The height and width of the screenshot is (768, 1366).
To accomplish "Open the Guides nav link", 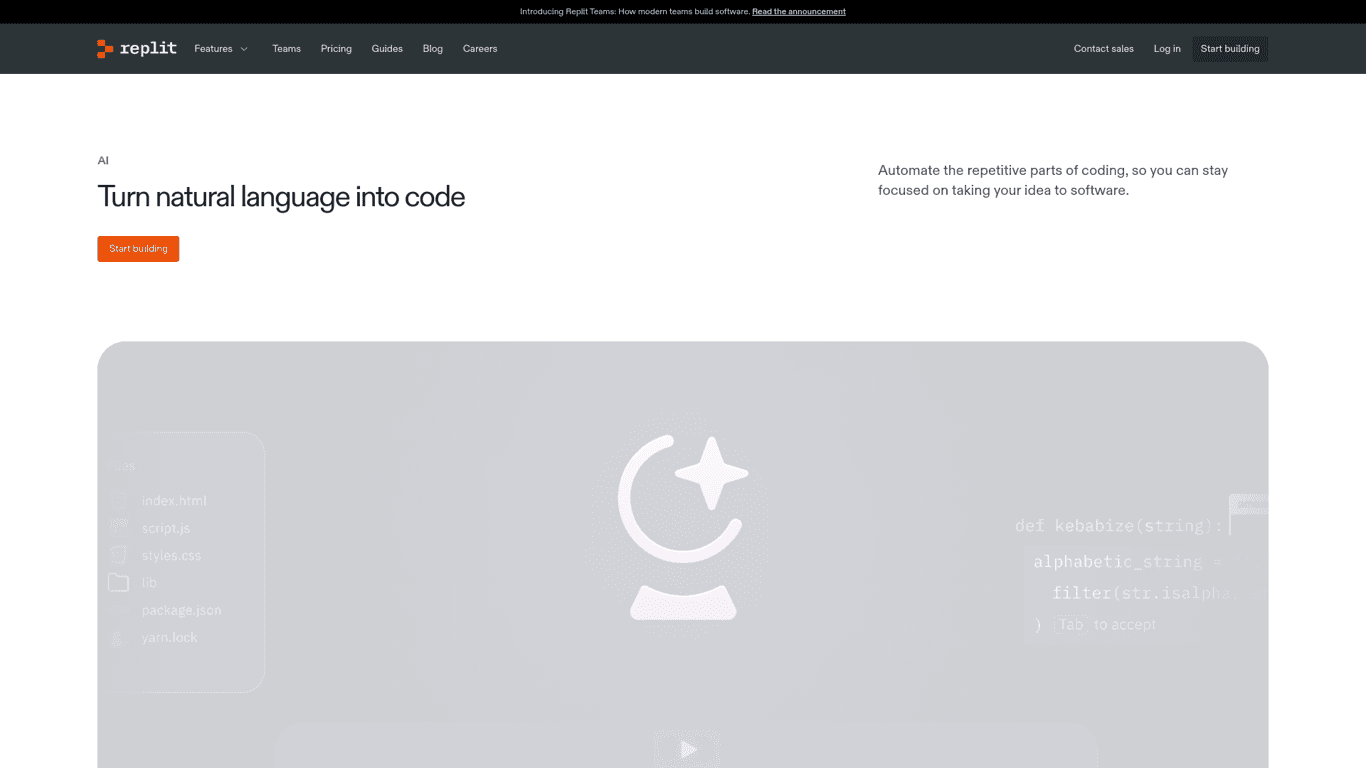I will [x=387, y=49].
